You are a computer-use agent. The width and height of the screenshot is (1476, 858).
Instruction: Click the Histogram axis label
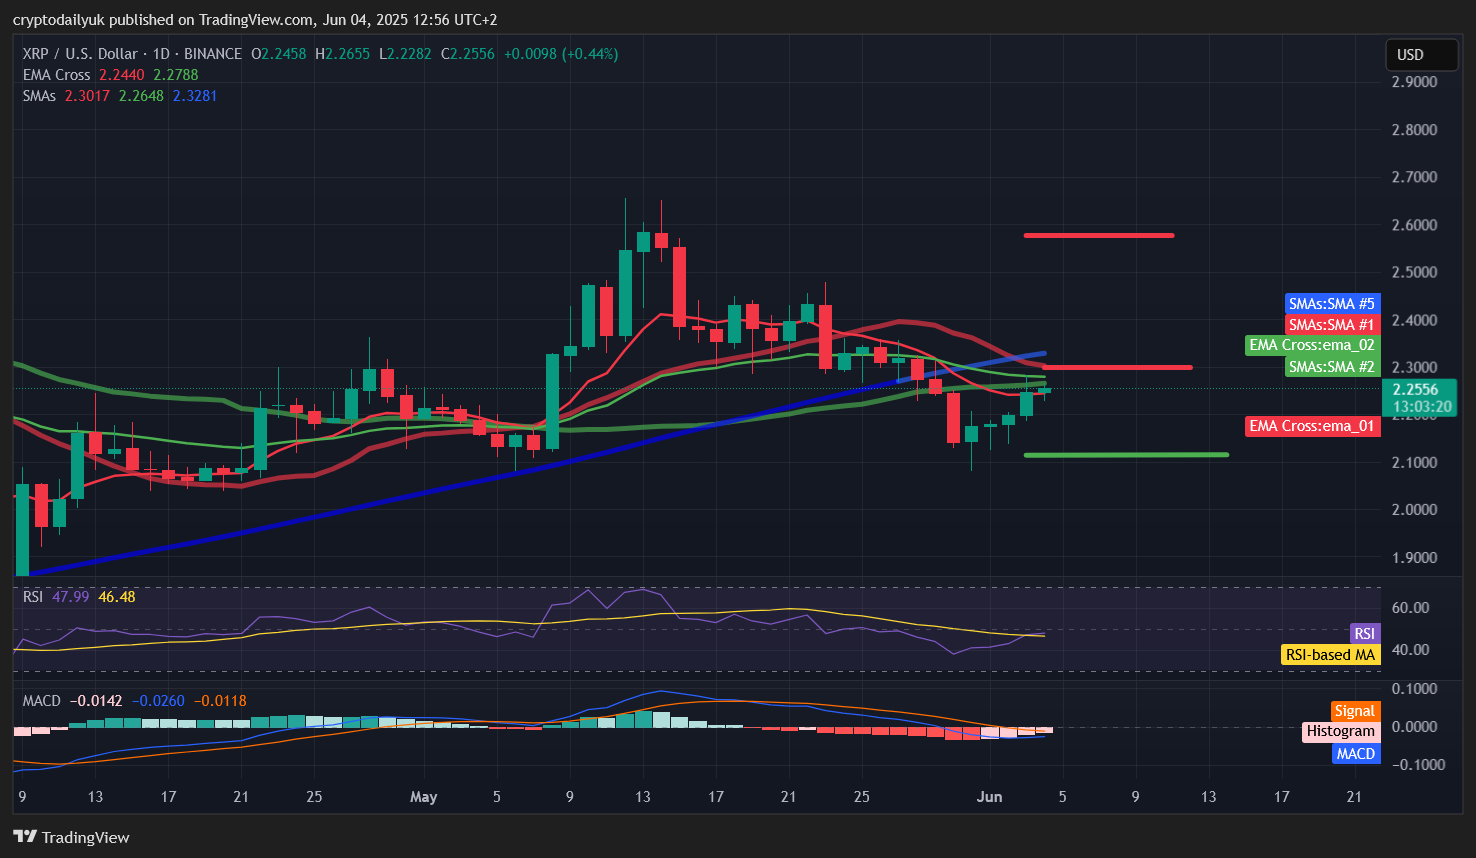pyautogui.click(x=1341, y=732)
